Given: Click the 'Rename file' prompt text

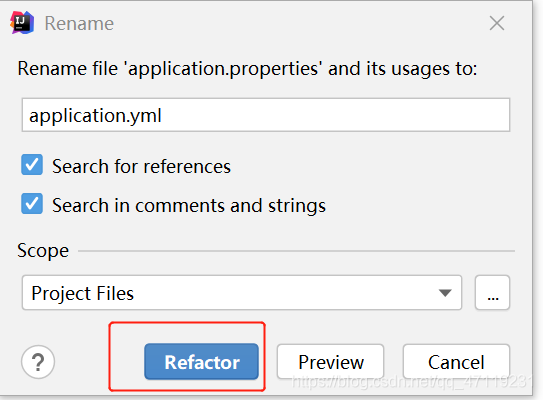Looking at the screenshot, I should pyautogui.click(x=247, y=69).
